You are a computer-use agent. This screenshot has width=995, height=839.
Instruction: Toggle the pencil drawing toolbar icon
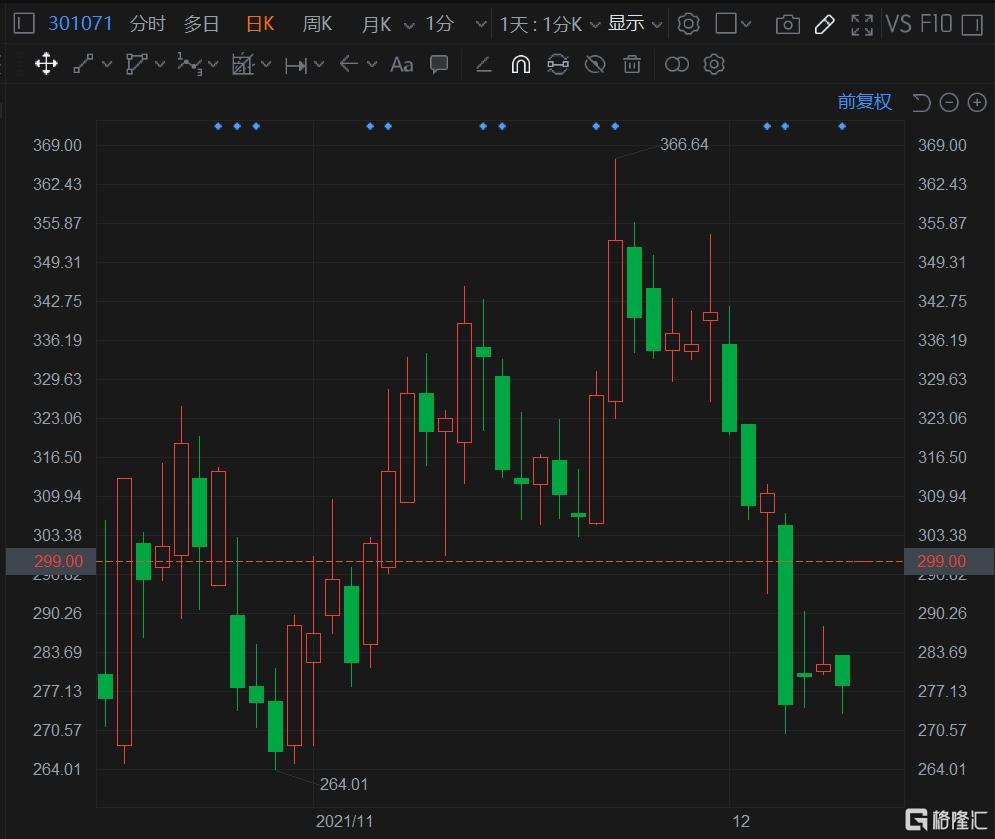(x=824, y=25)
